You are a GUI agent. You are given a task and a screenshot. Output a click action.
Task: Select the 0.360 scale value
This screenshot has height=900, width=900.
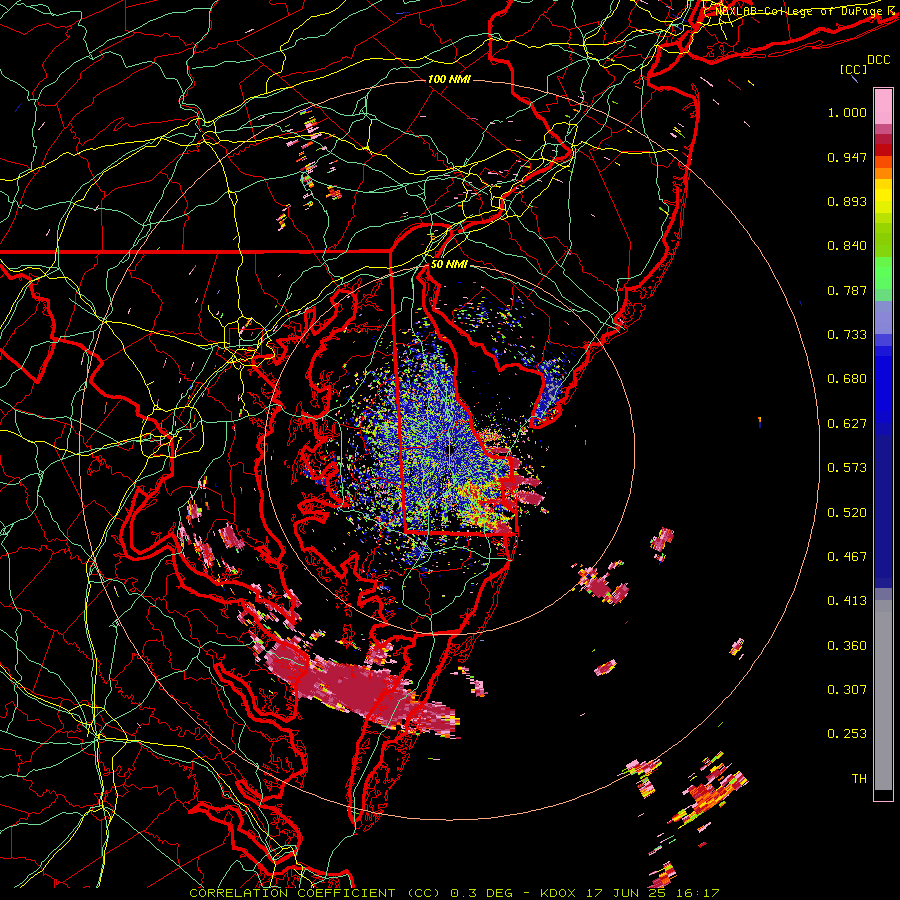[x=847, y=646]
